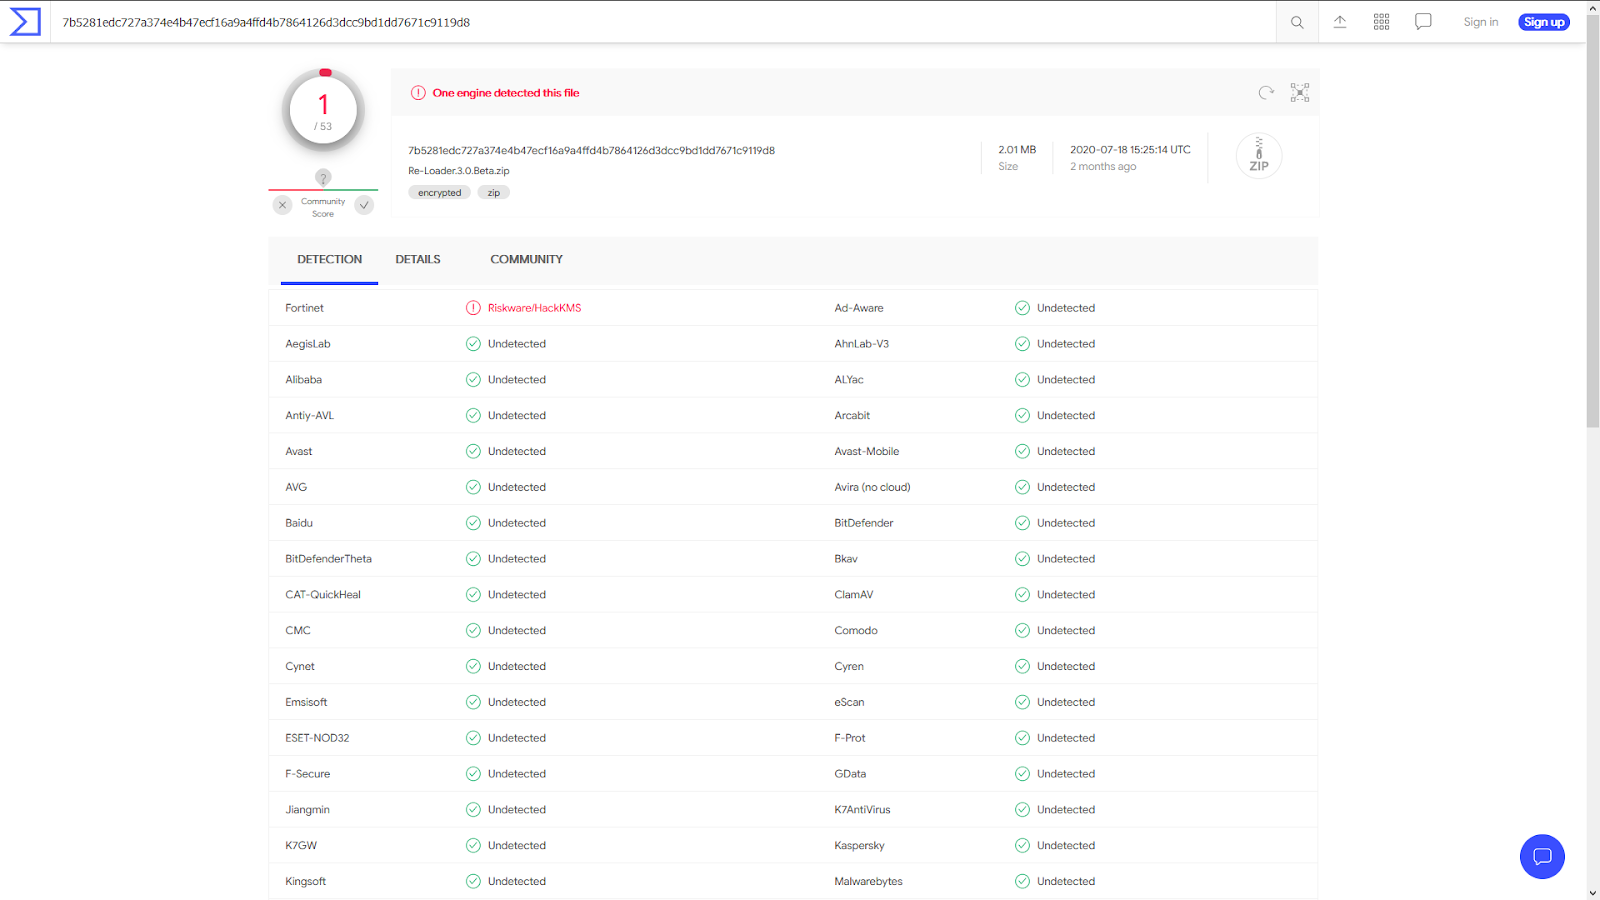Open the blue chat bubble button
Screen dimensions: 1600x900
[1542, 856]
